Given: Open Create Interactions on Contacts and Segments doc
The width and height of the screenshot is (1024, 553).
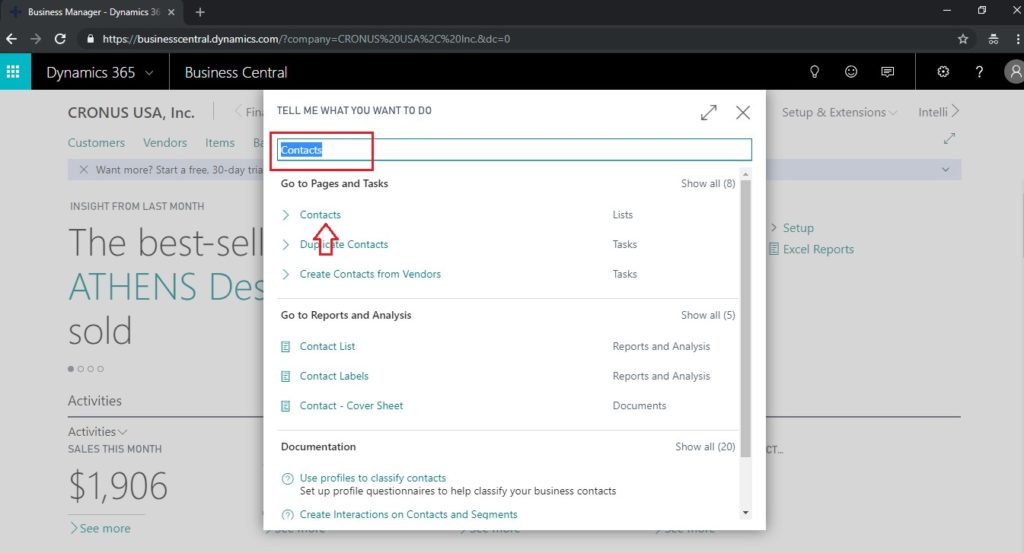Looking at the screenshot, I should pos(409,514).
